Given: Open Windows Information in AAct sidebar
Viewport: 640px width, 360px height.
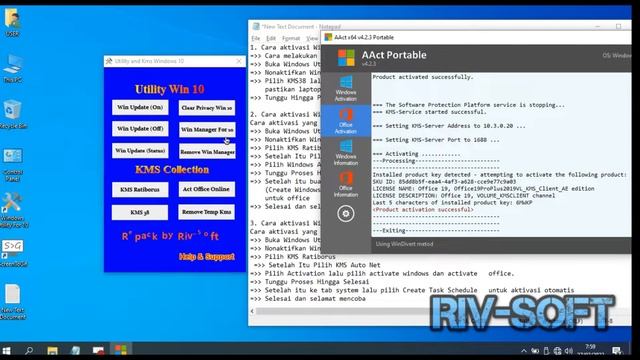Looking at the screenshot, I should point(346,153).
